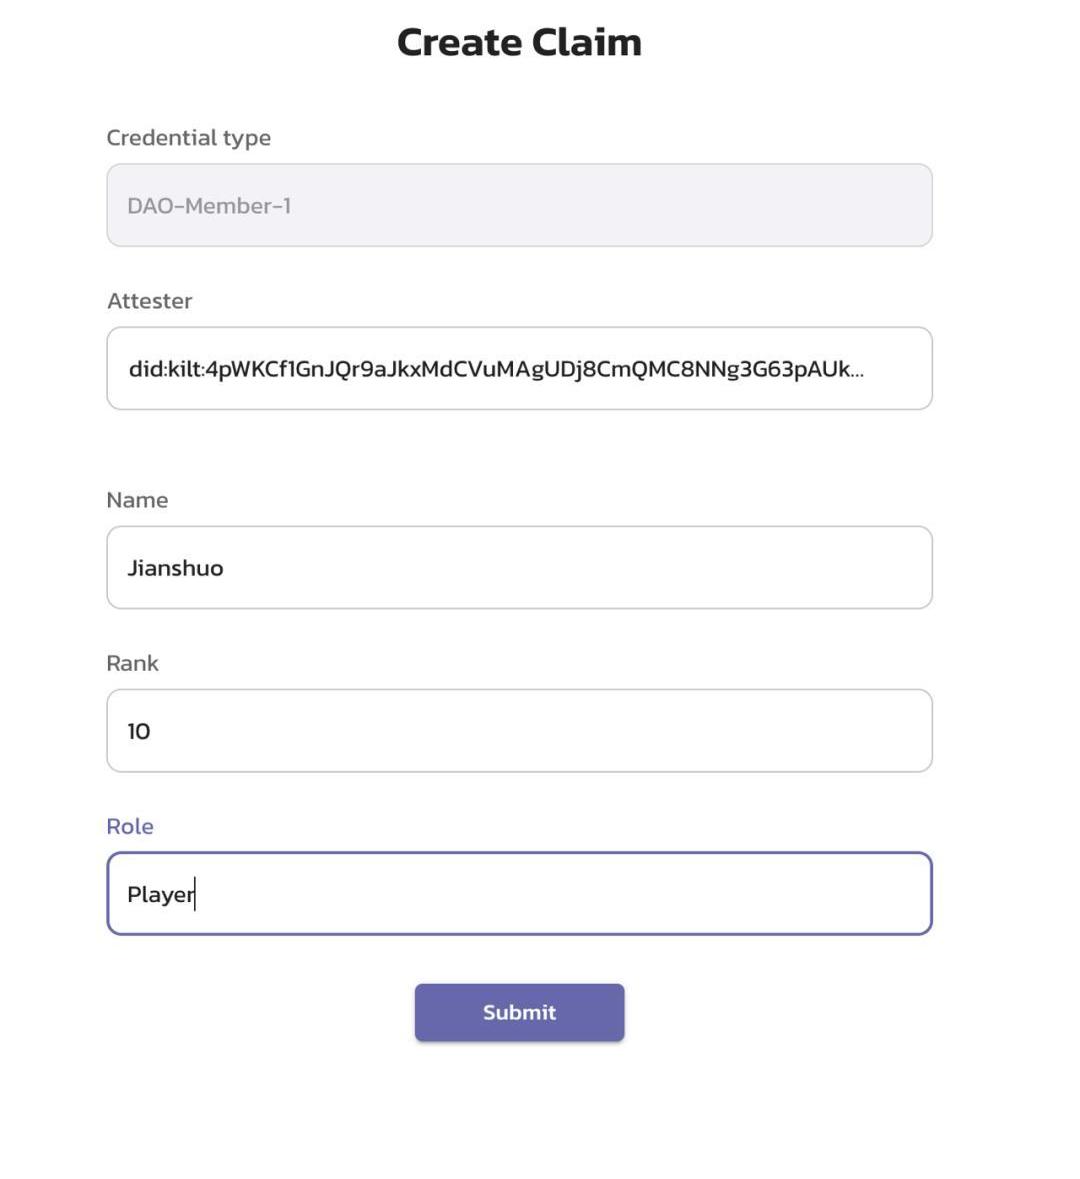This screenshot has width=1080, height=1179.
Task: Click the Create Claim heading
Action: tap(519, 42)
